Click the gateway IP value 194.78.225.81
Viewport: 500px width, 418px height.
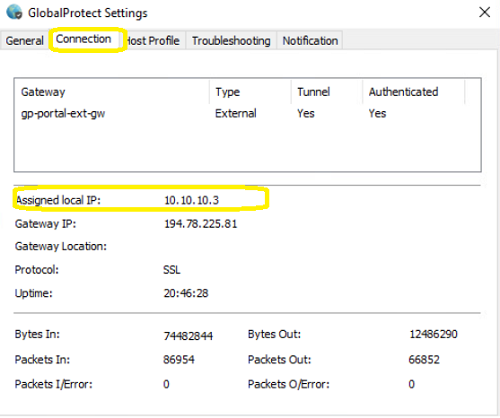pos(201,224)
